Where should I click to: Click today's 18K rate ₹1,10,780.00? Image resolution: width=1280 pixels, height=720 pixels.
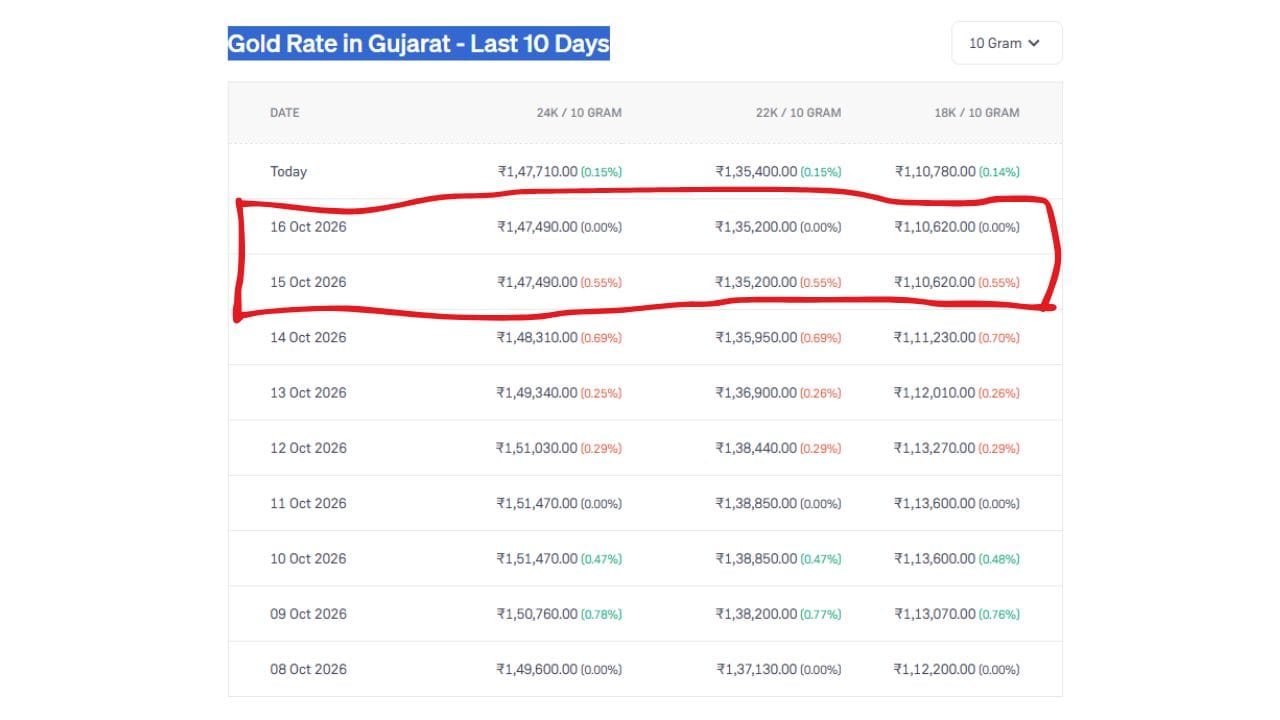pos(935,172)
